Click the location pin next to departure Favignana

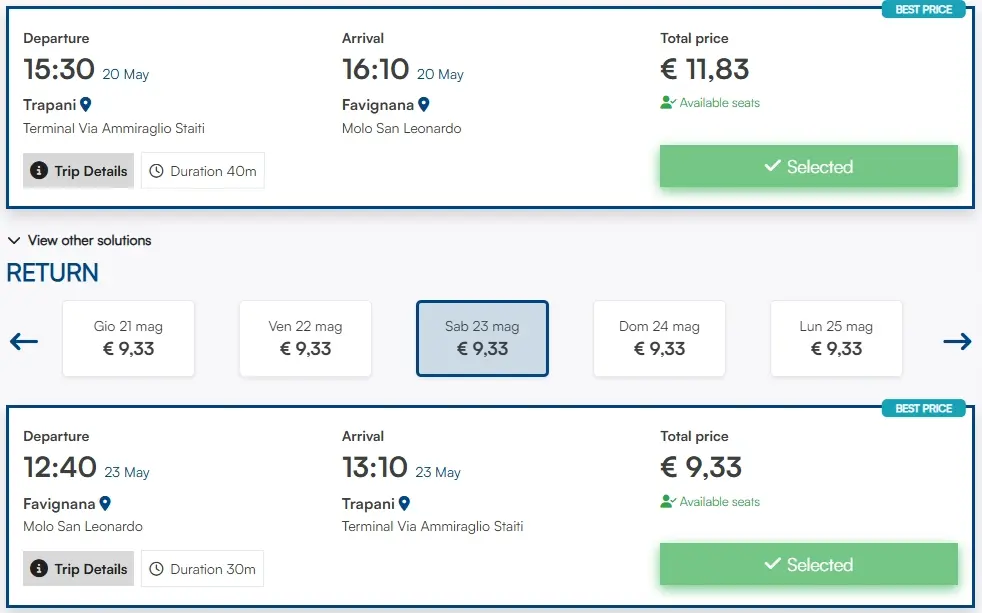105,503
